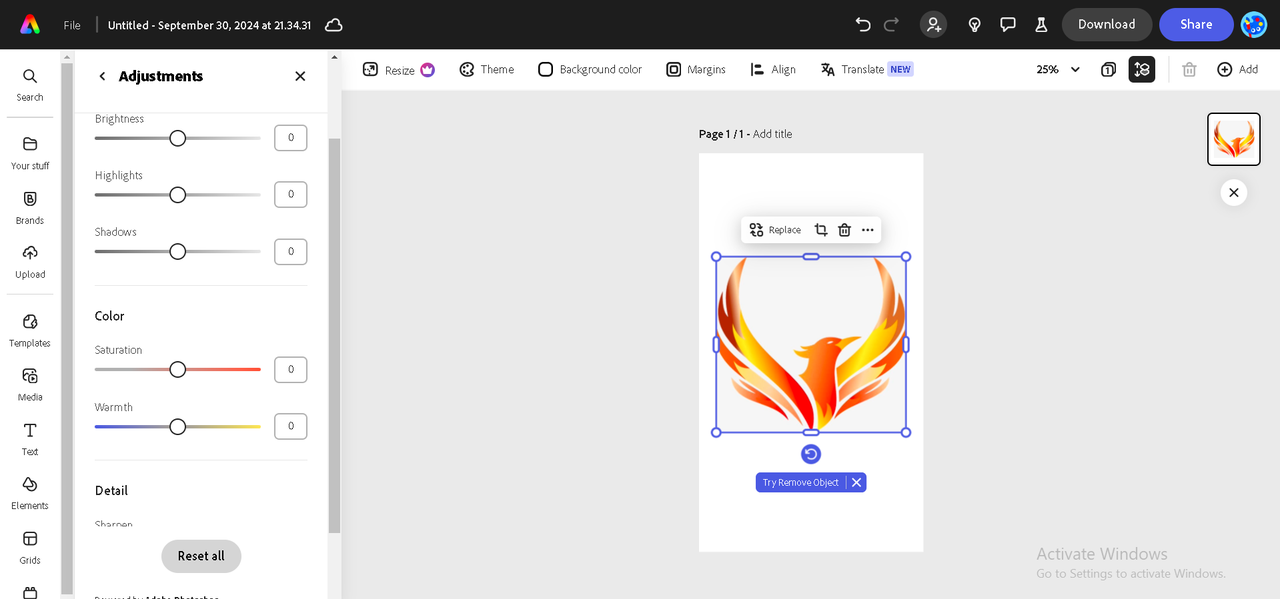Open the Templates panel

[30, 331]
